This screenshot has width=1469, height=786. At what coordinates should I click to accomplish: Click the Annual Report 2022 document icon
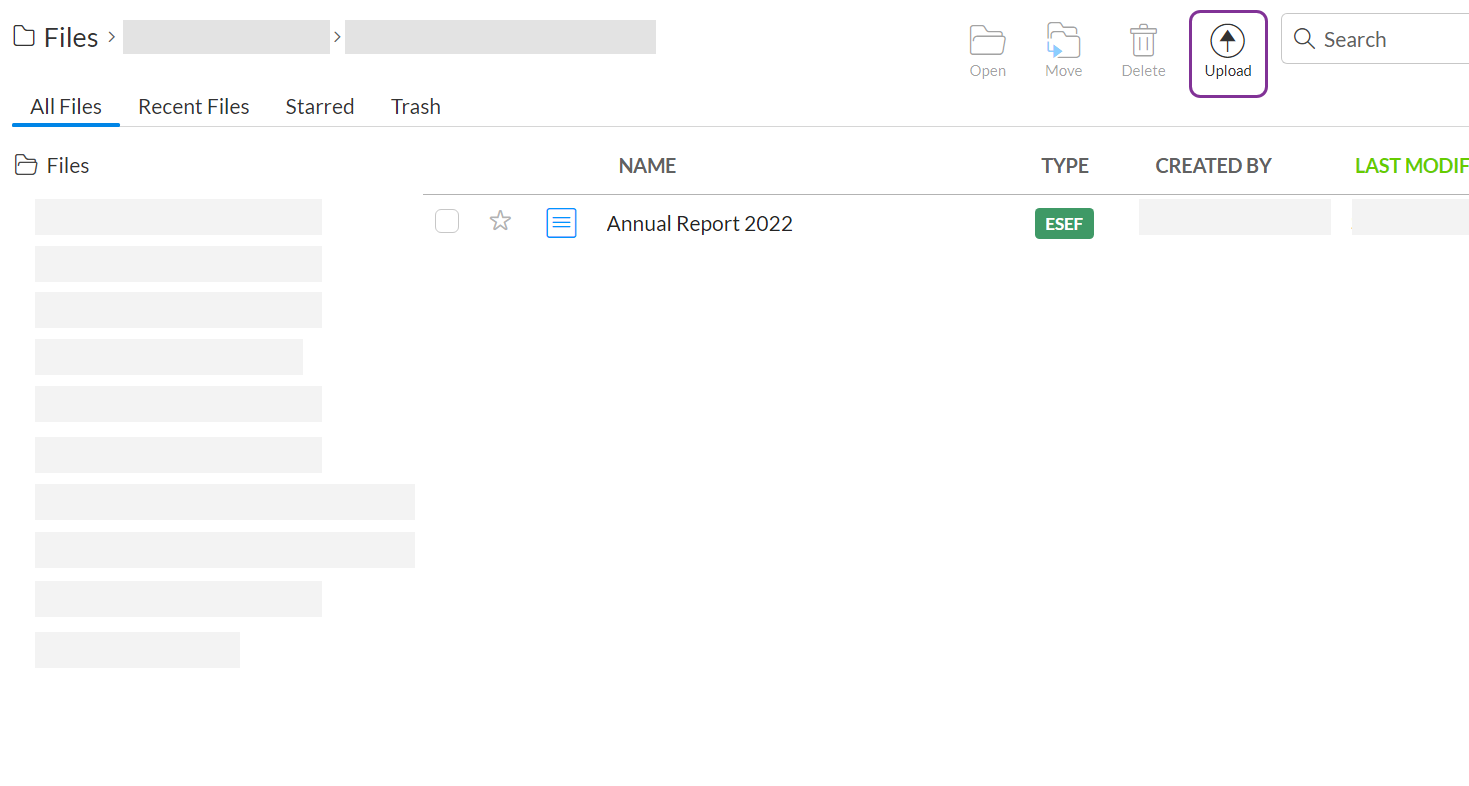pyautogui.click(x=562, y=223)
